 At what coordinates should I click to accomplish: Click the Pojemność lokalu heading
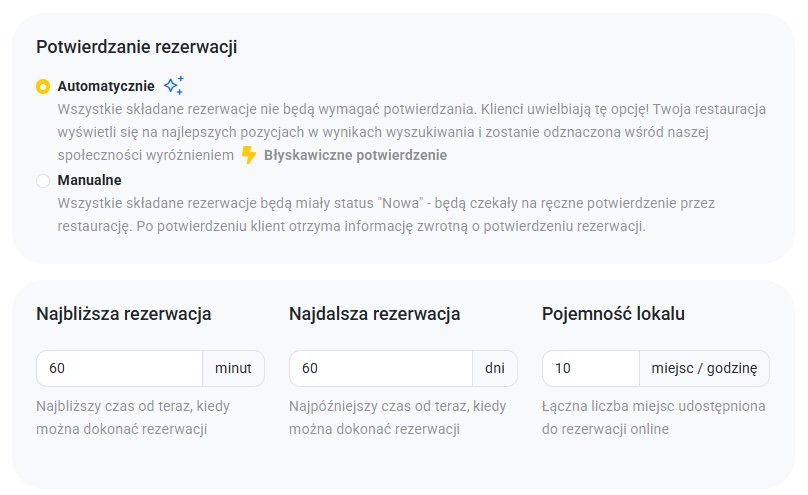pos(613,314)
